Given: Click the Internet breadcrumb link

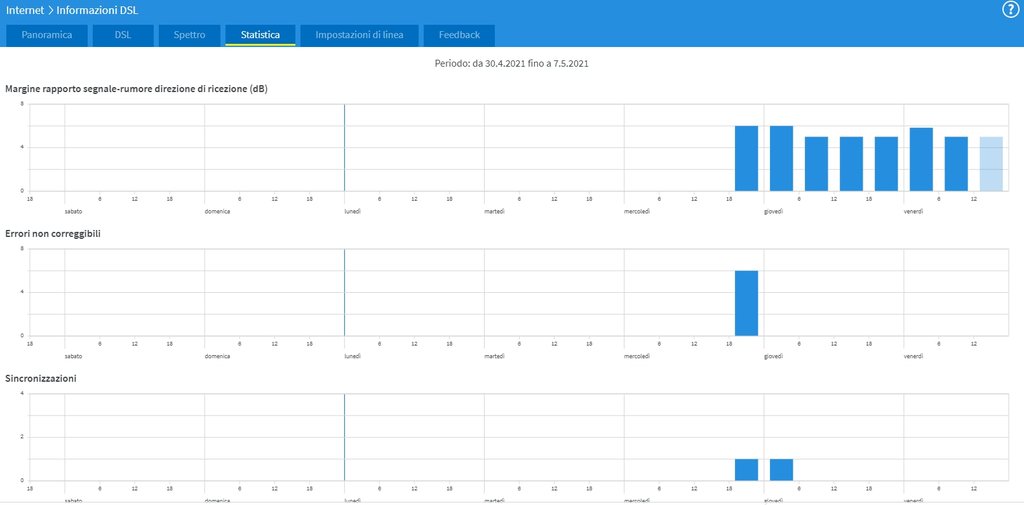Looking at the screenshot, I should (x=26, y=11).
